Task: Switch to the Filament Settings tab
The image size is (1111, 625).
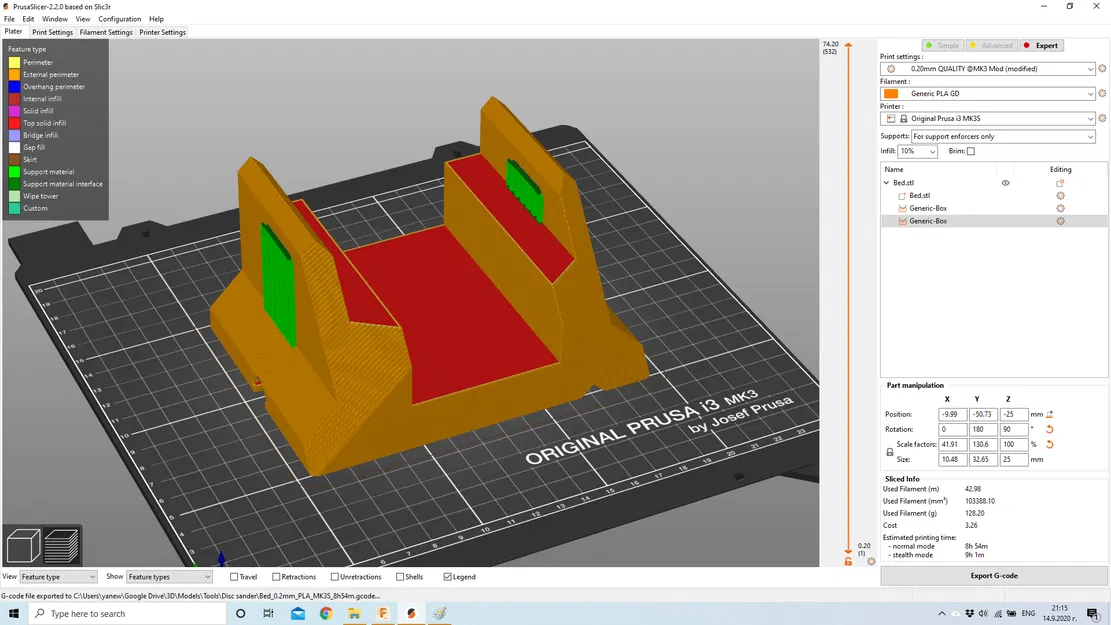Action: pos(106,32)
